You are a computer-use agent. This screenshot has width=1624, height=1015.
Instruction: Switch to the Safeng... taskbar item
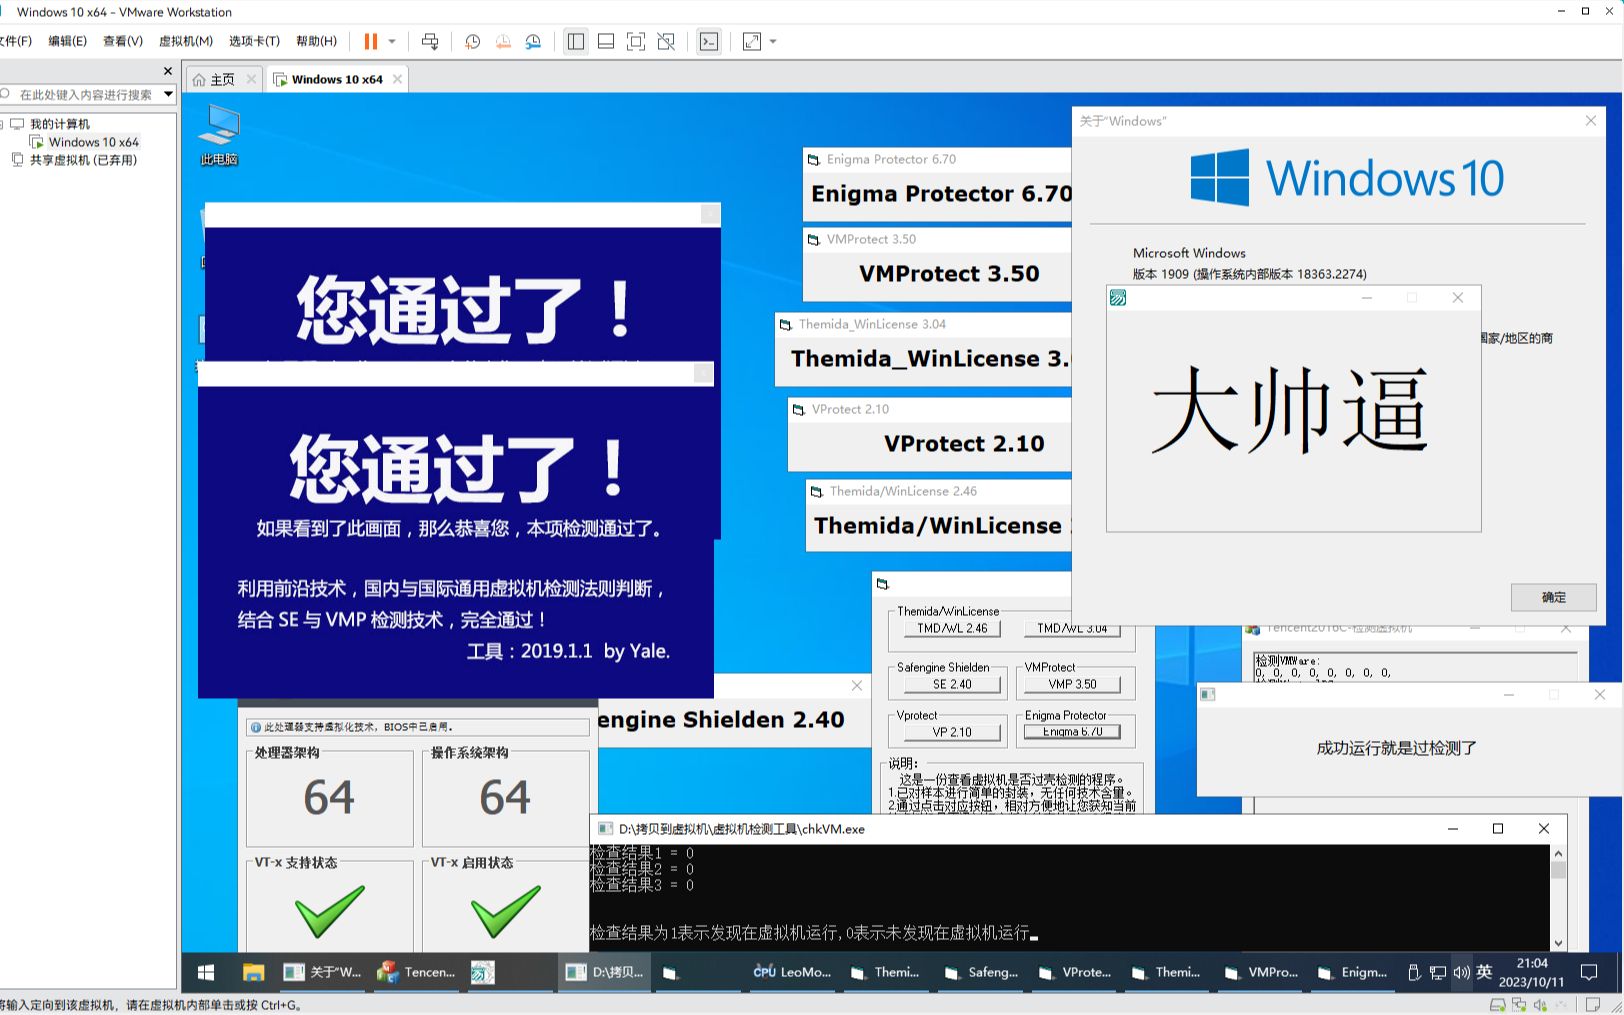981,972
